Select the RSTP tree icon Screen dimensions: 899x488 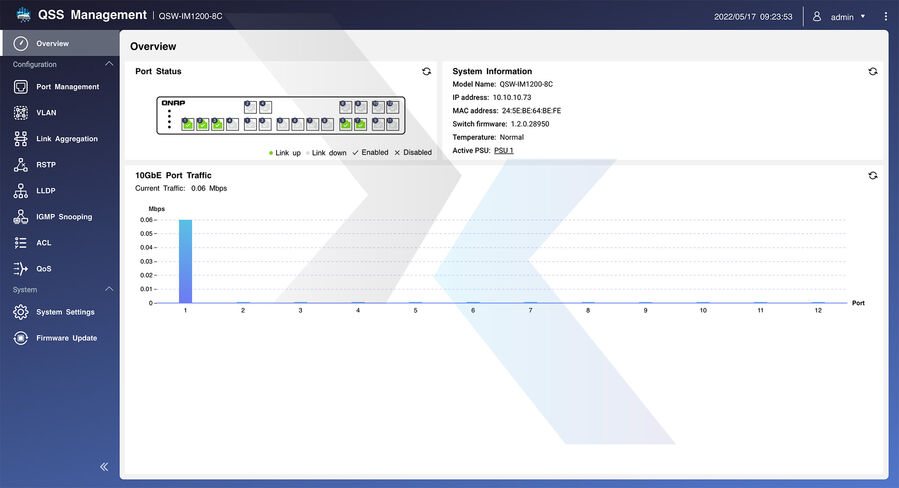click(x=20, y=165)
